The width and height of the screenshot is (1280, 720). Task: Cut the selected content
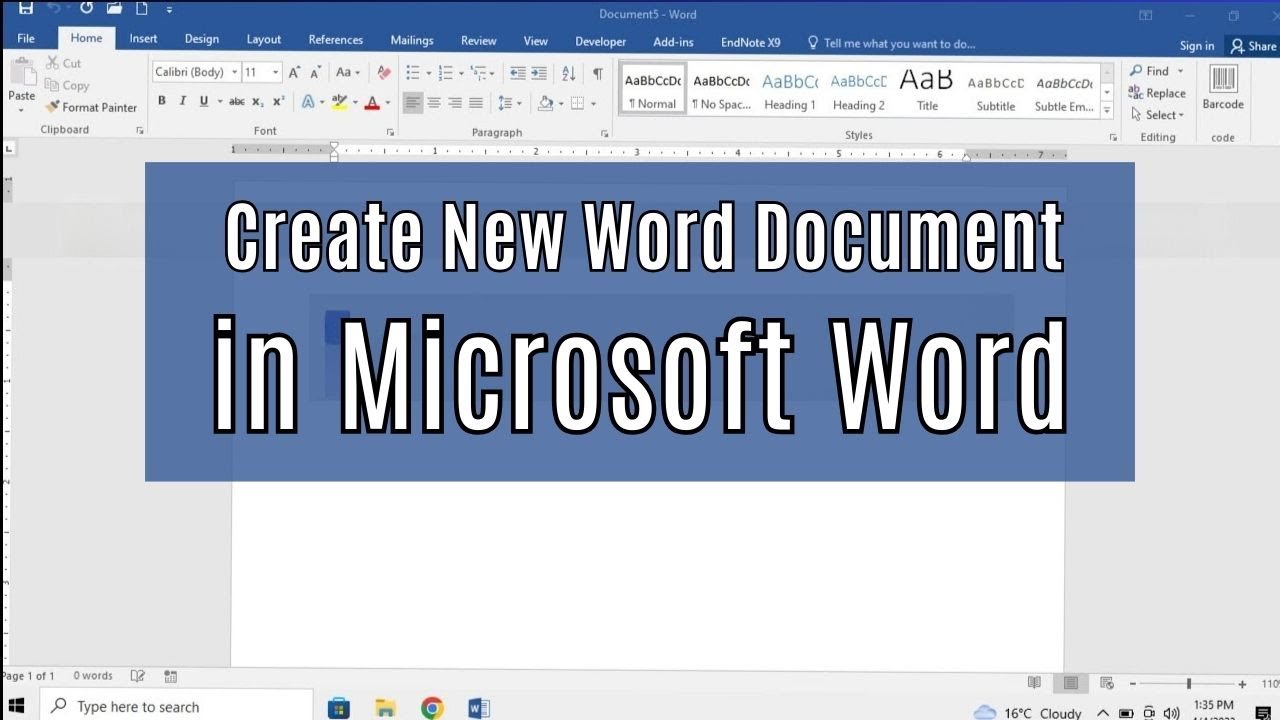(63, 63)
